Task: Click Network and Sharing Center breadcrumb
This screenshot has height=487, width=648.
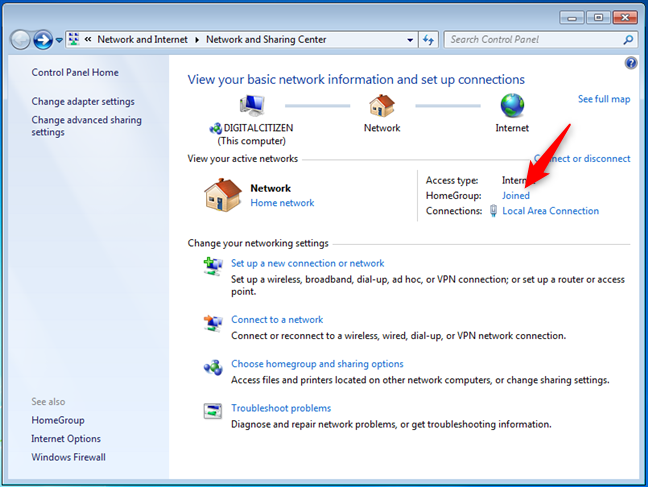Action: tap(266, 40)
